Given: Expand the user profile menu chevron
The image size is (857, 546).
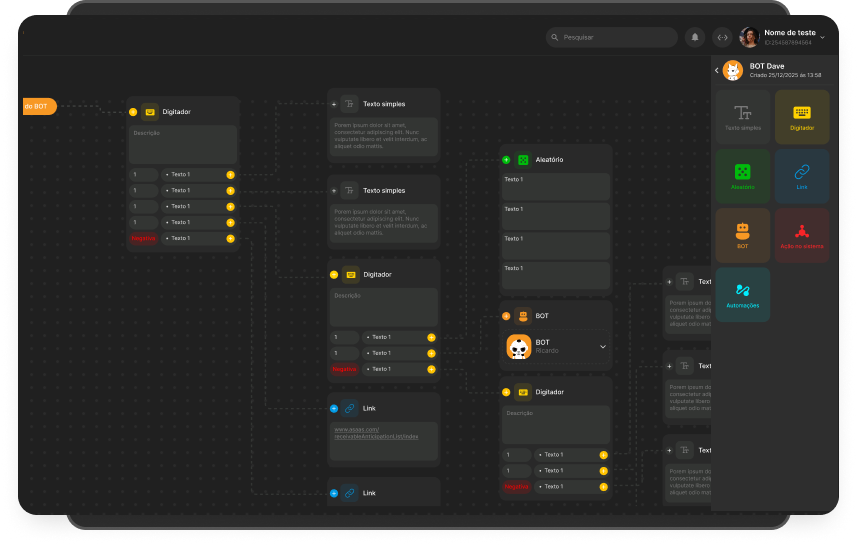Looking at the screenshot, I should (822, 37).
